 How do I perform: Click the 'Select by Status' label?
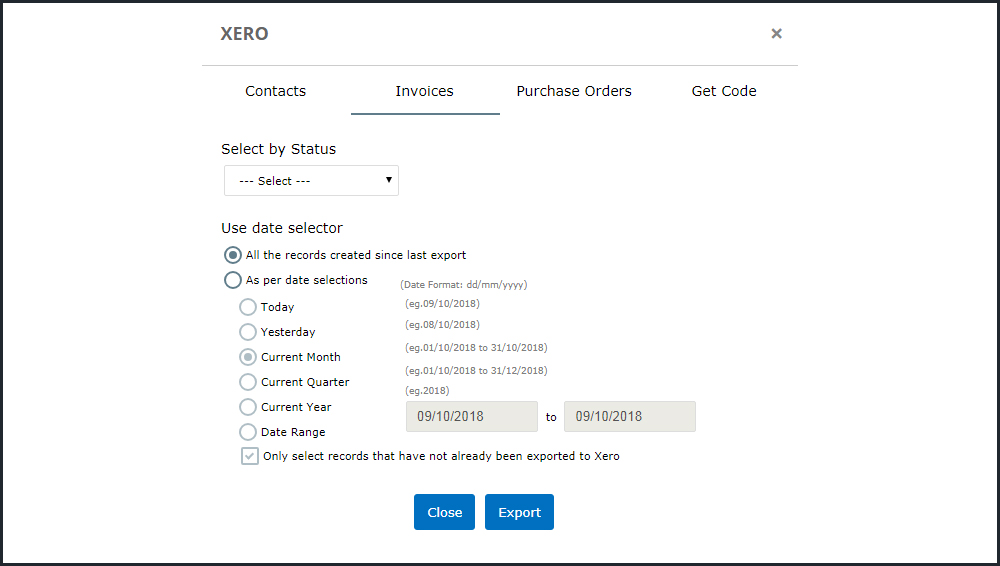coord(279,149)
